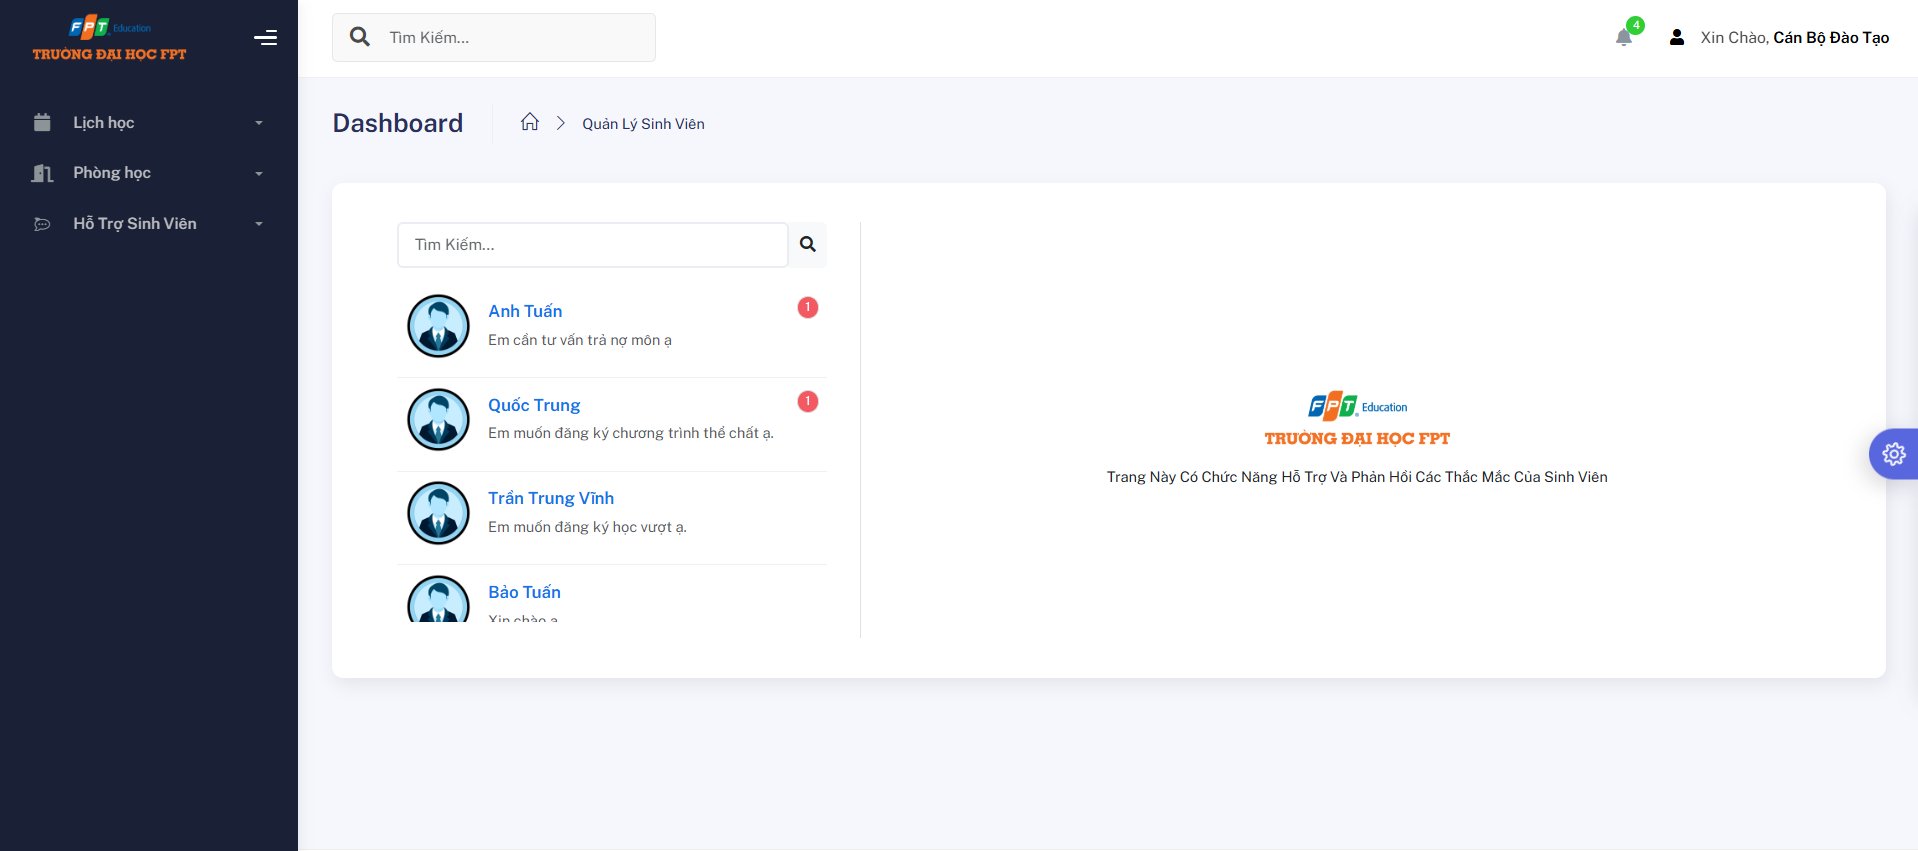Viewport: 1918px width, 851px height.
Task: Click the FPT Education sidebar logo
Action: pyautogui.click(x=110, y=39)
